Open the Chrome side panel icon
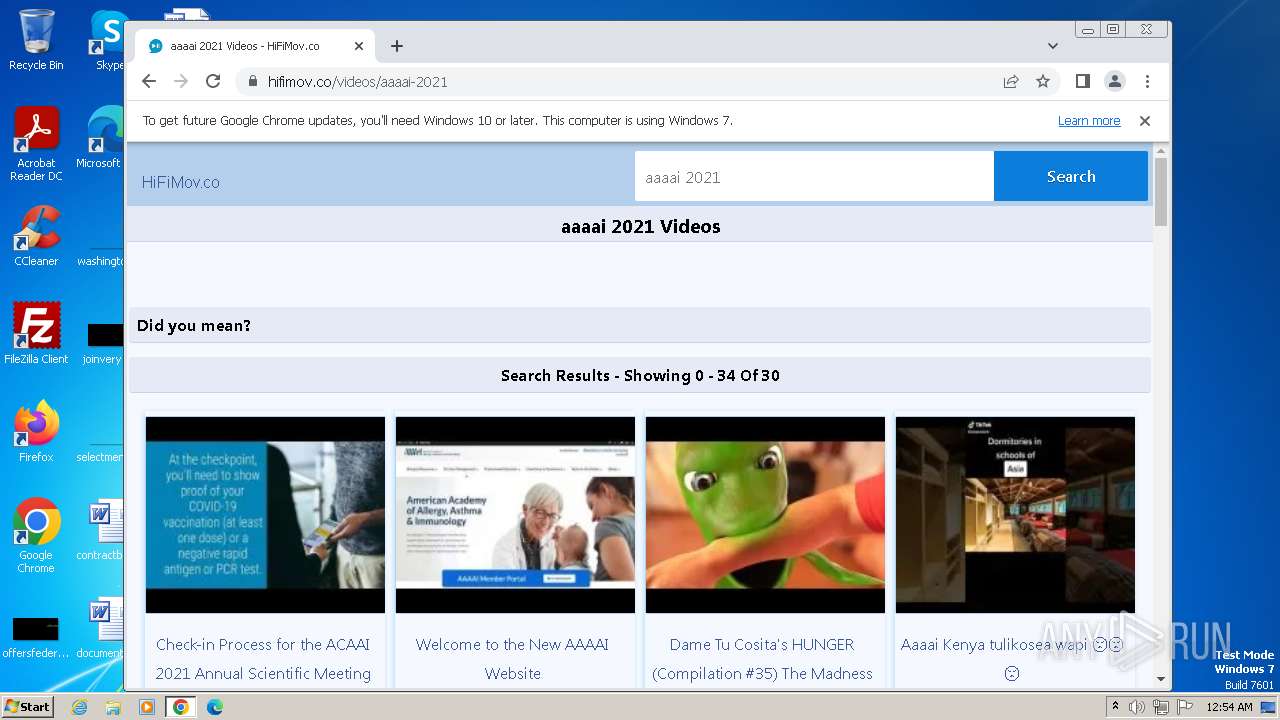The image size is (1280, 720). (x=1082, y=81)
